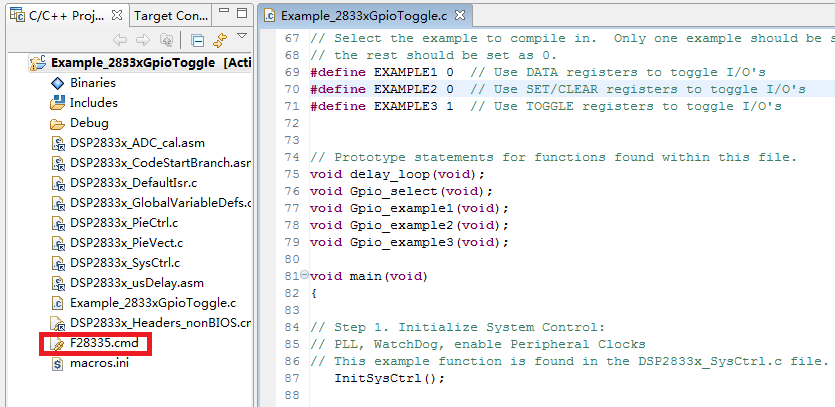This screenshot has width=835, height=407.
Task: Click the Forward navigation arrow icon
Action: pyautogui.click(x=142, y=40)
